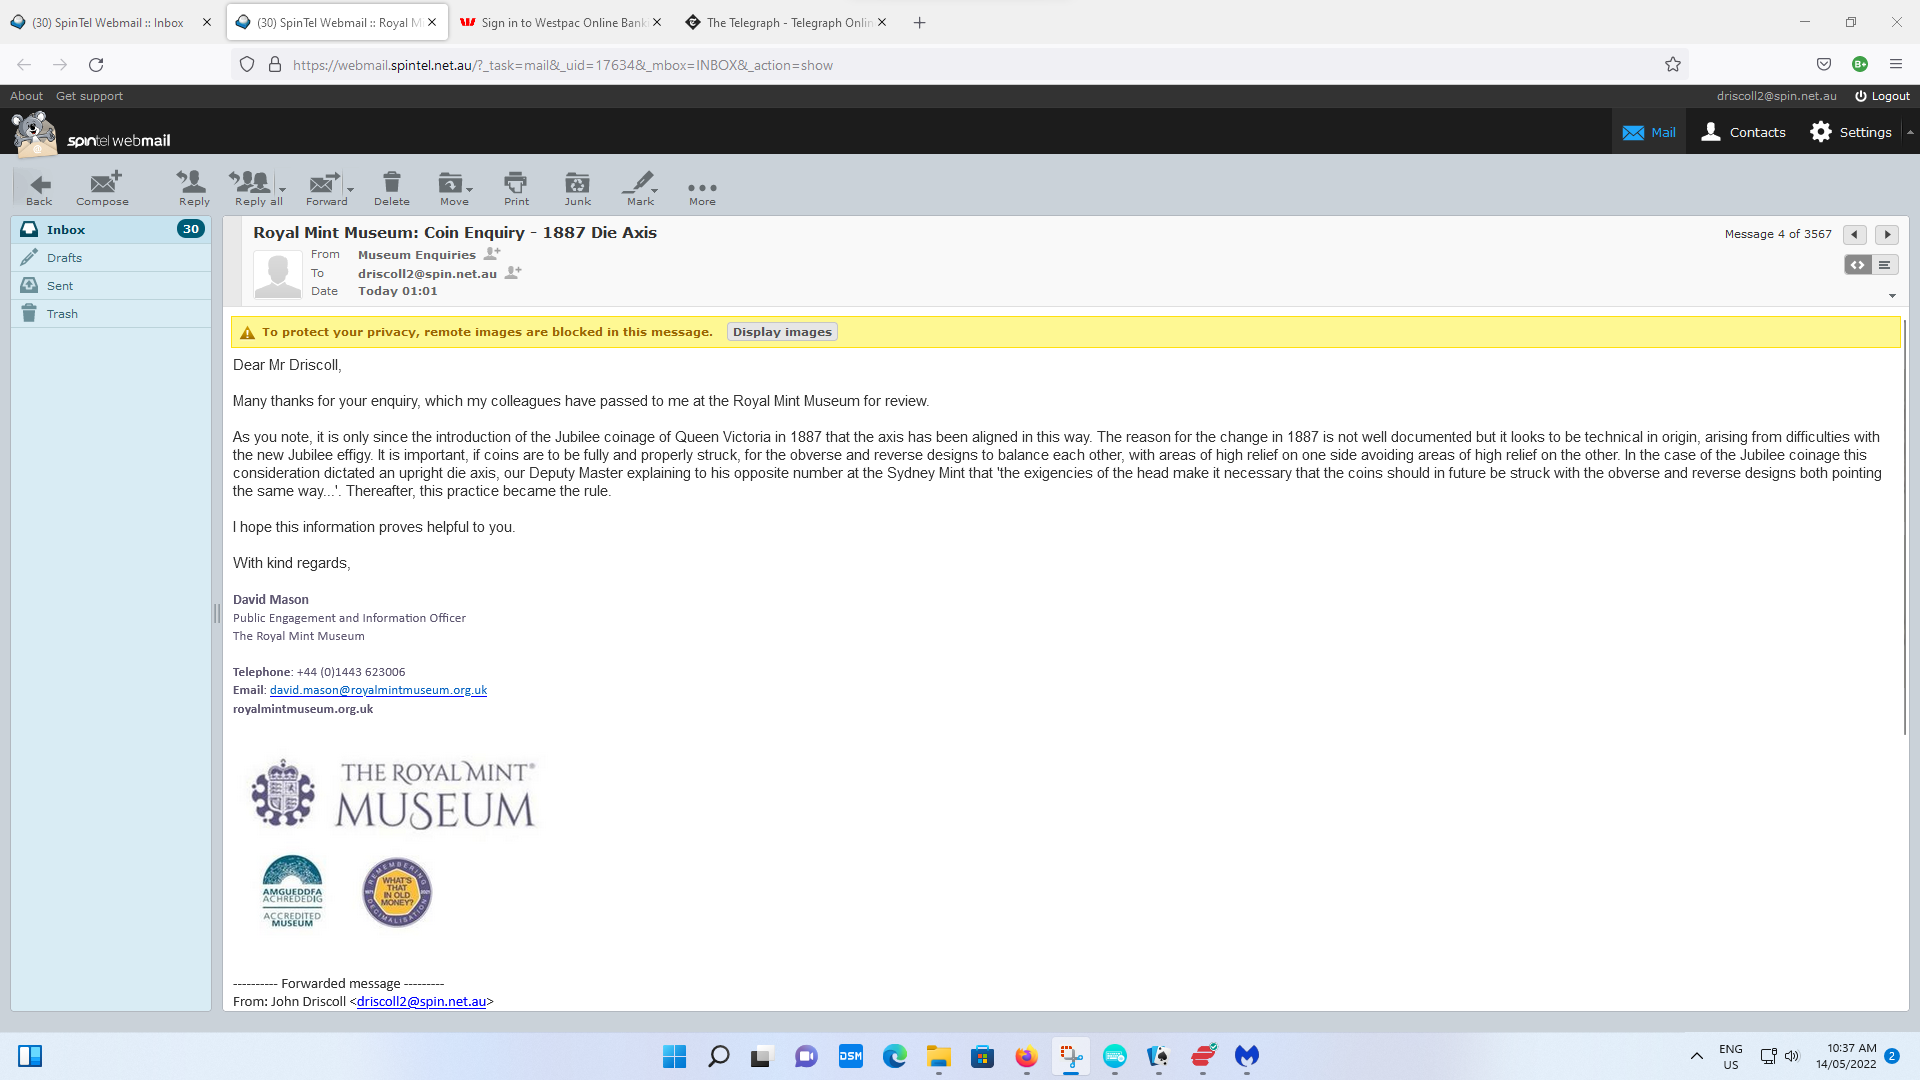Click the Display images button
The width and height of the screenshot is (1920, 1080).
point(782,332)
